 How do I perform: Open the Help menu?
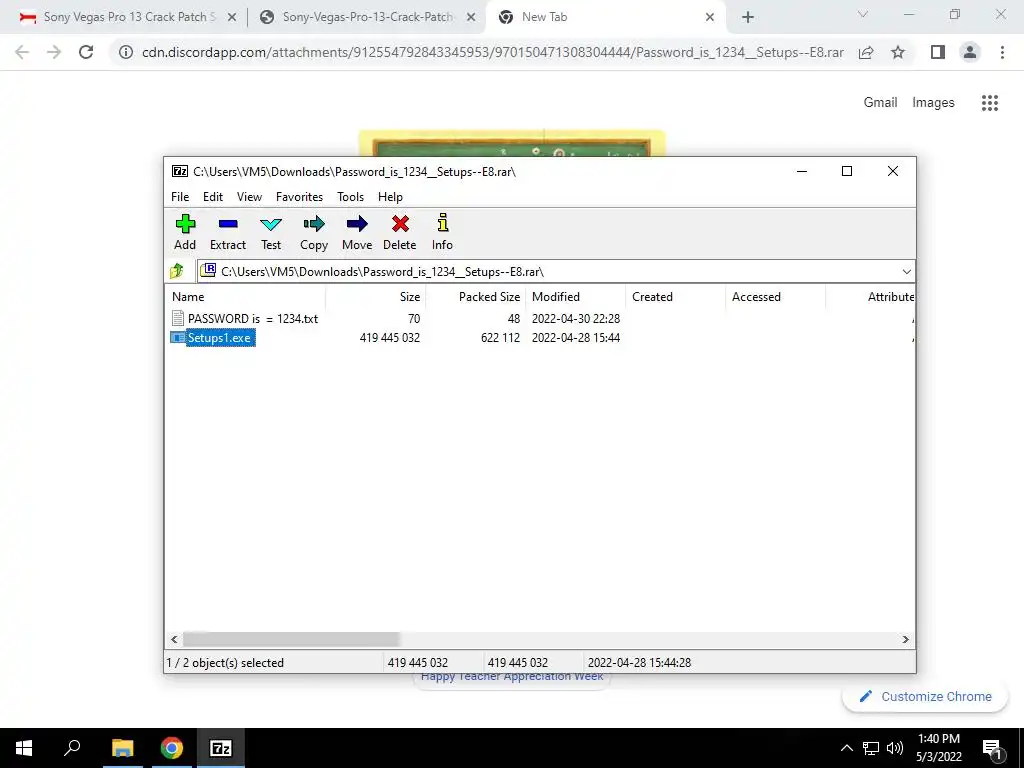390,197
